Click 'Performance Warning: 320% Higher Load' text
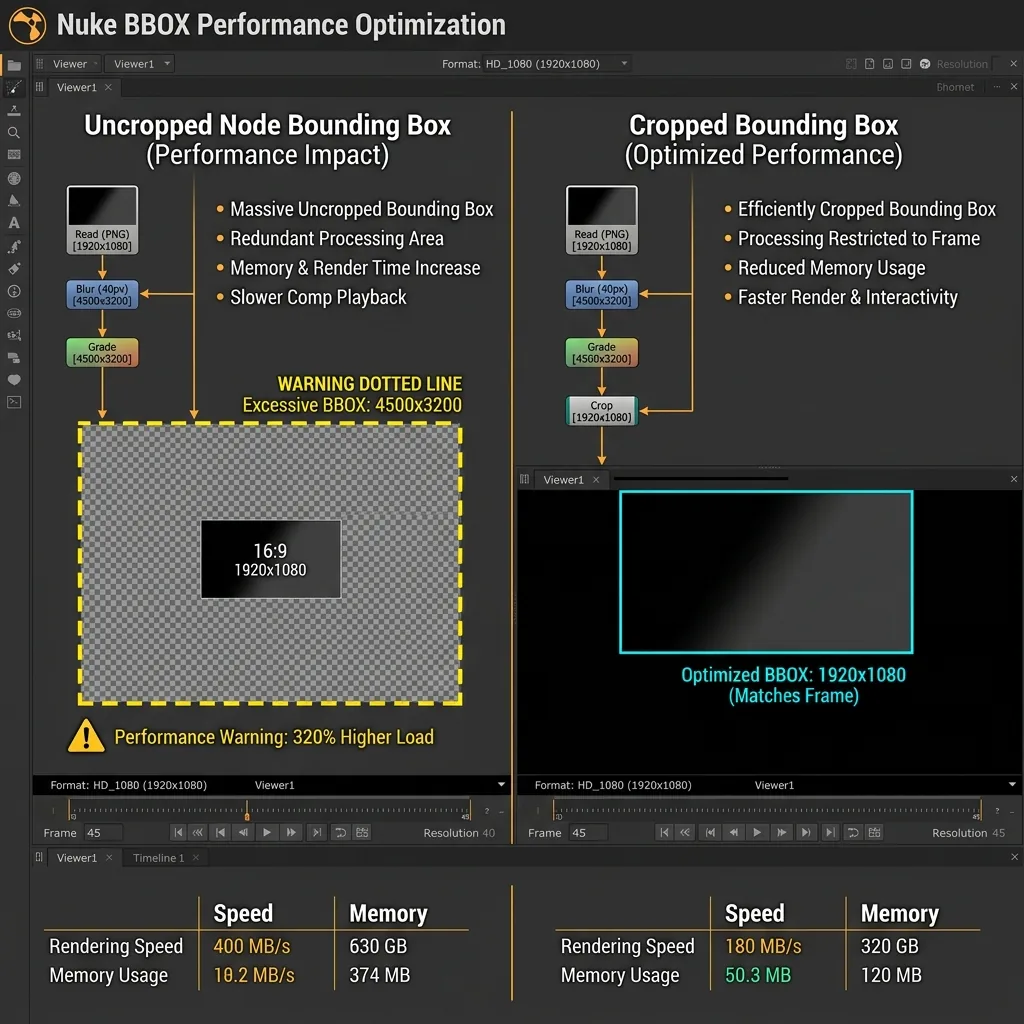 pos(274,737)
